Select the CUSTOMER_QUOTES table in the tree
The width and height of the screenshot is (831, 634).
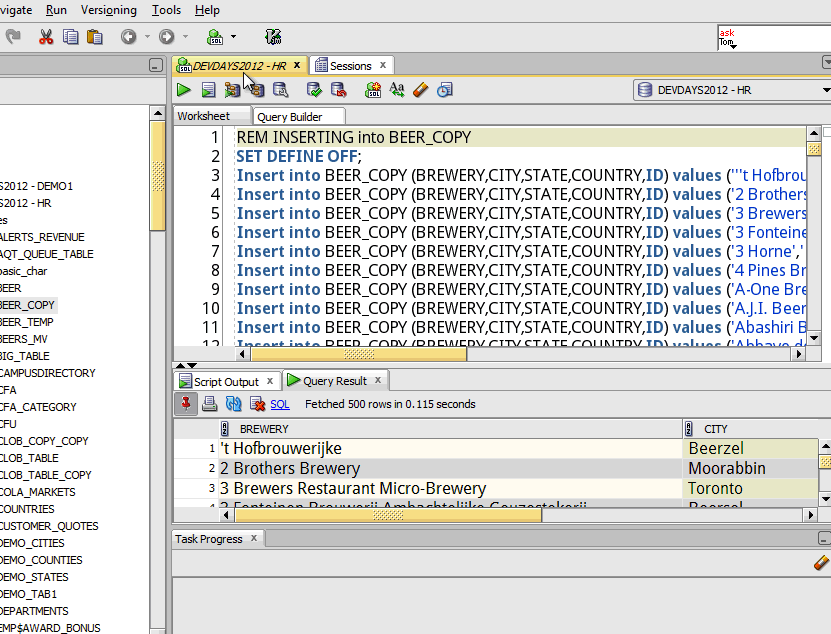pyautogui.click(x=49, y=526)
